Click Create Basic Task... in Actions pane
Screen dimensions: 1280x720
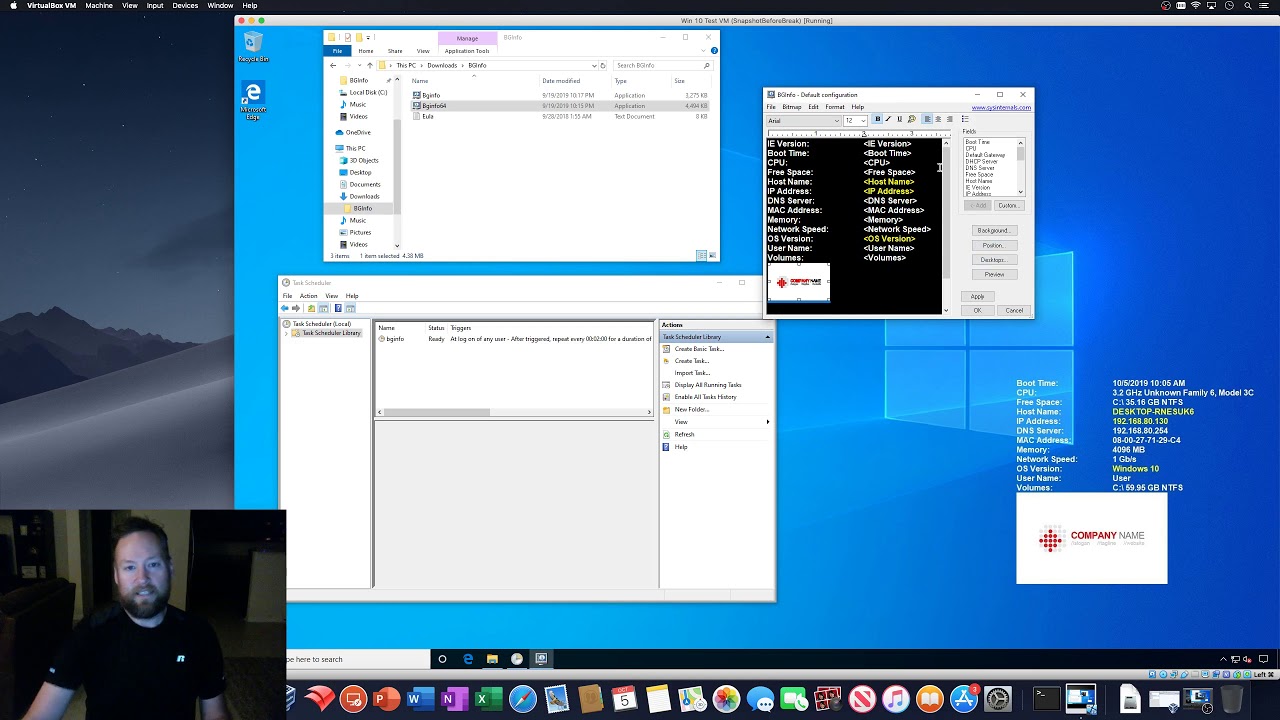[698, 349]
